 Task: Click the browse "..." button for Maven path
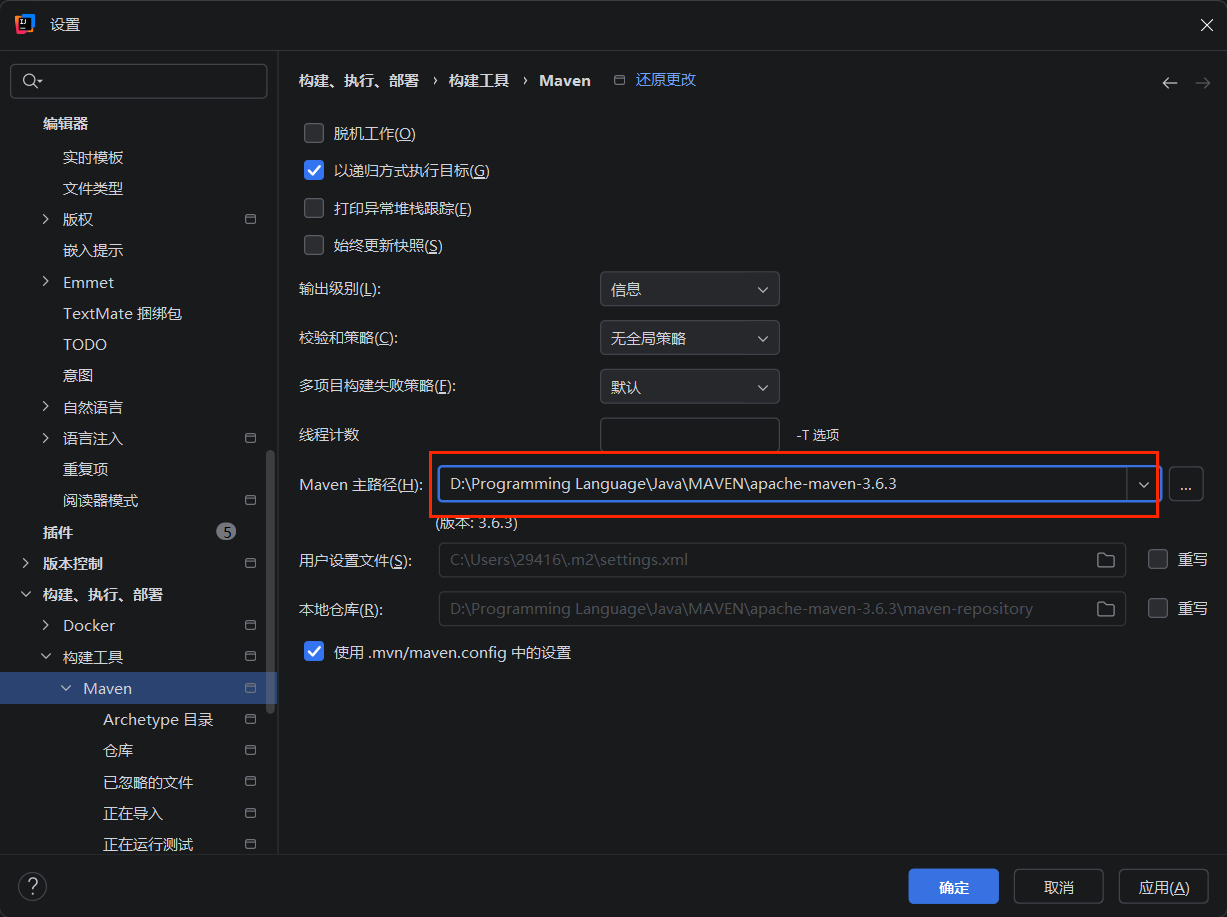pos(1186,484)
